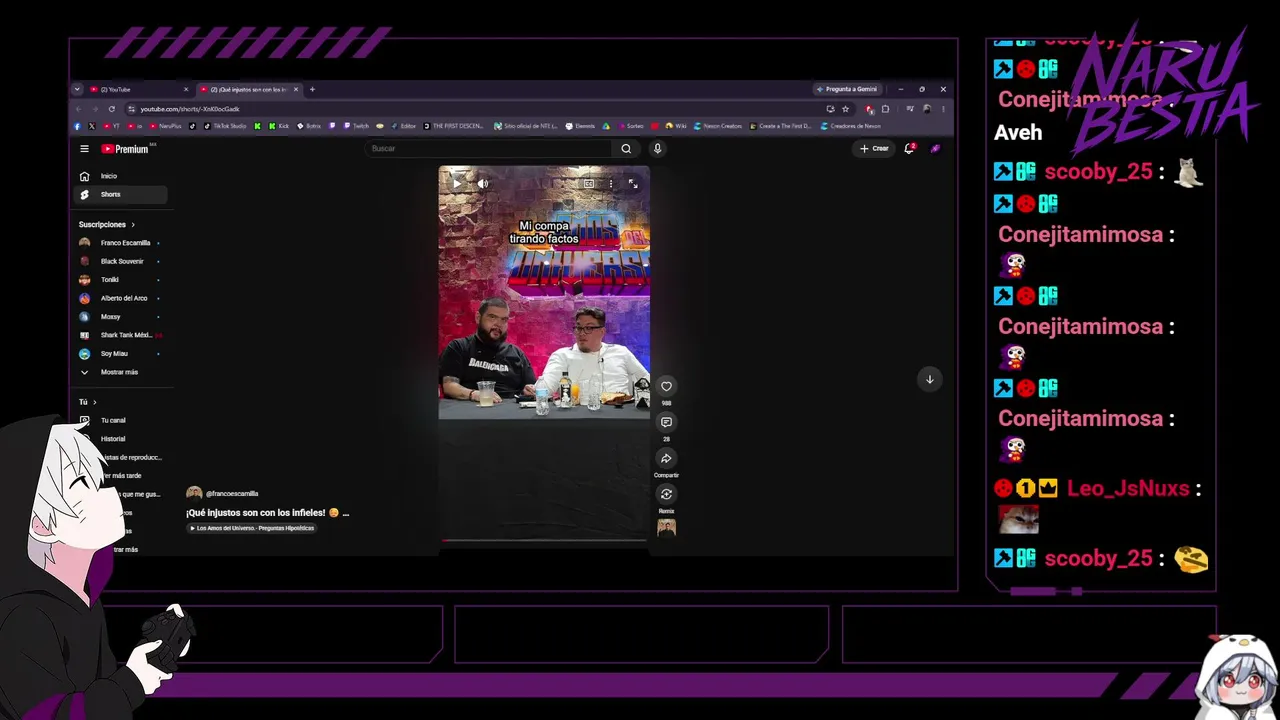Image resolution: width=1280 pixels, height=720 pixels.
Task: Open YouTube notifications bell
Action: click(909, 148)
